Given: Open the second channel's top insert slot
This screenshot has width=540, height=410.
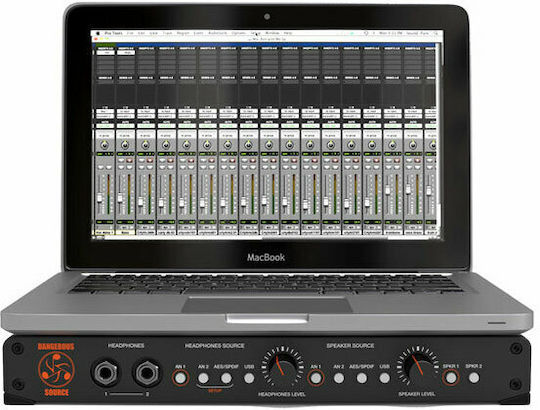Looking at the screenshot, I should click(125, 53).
